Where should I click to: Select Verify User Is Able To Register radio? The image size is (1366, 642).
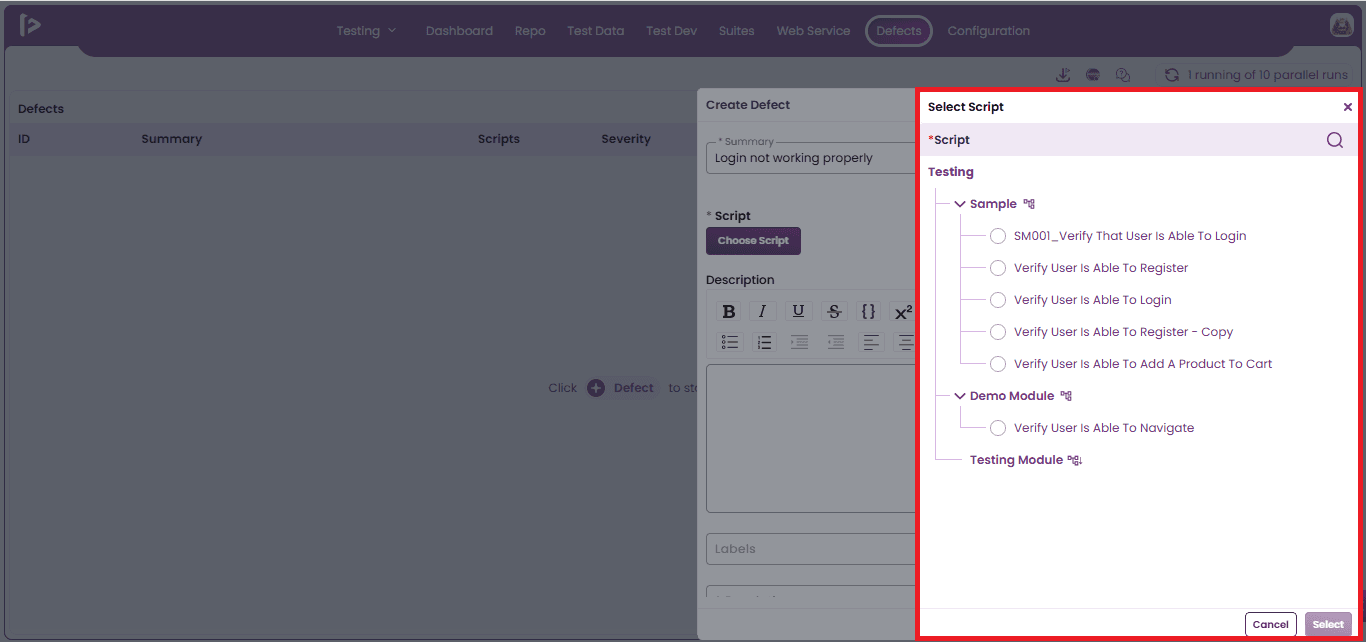click(x=998, y=268)
